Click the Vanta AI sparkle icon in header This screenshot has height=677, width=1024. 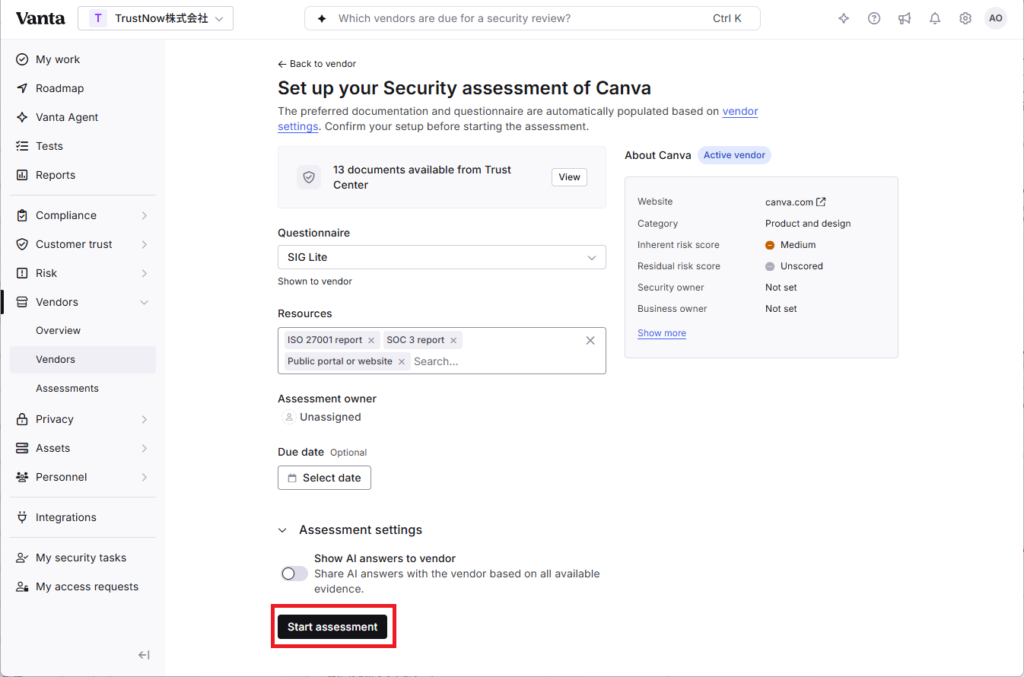[844, 18]
